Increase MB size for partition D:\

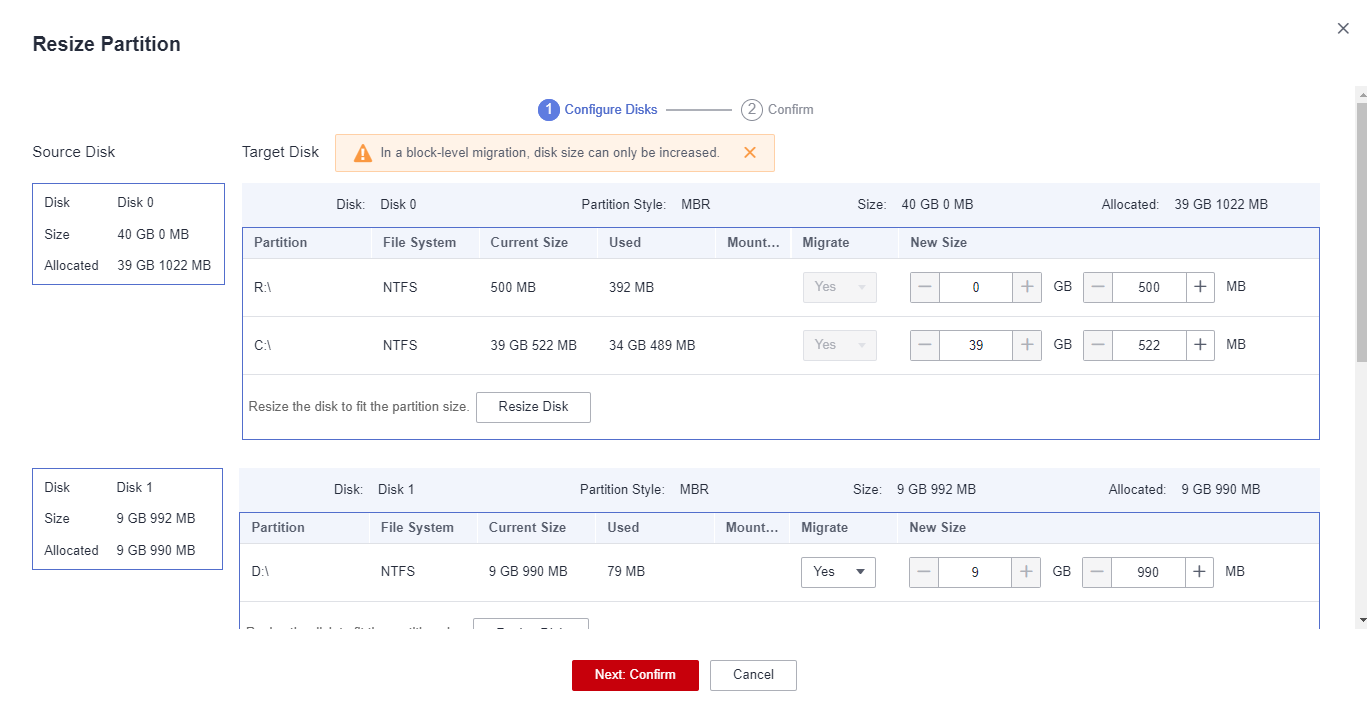click(x=1199, y=572)
